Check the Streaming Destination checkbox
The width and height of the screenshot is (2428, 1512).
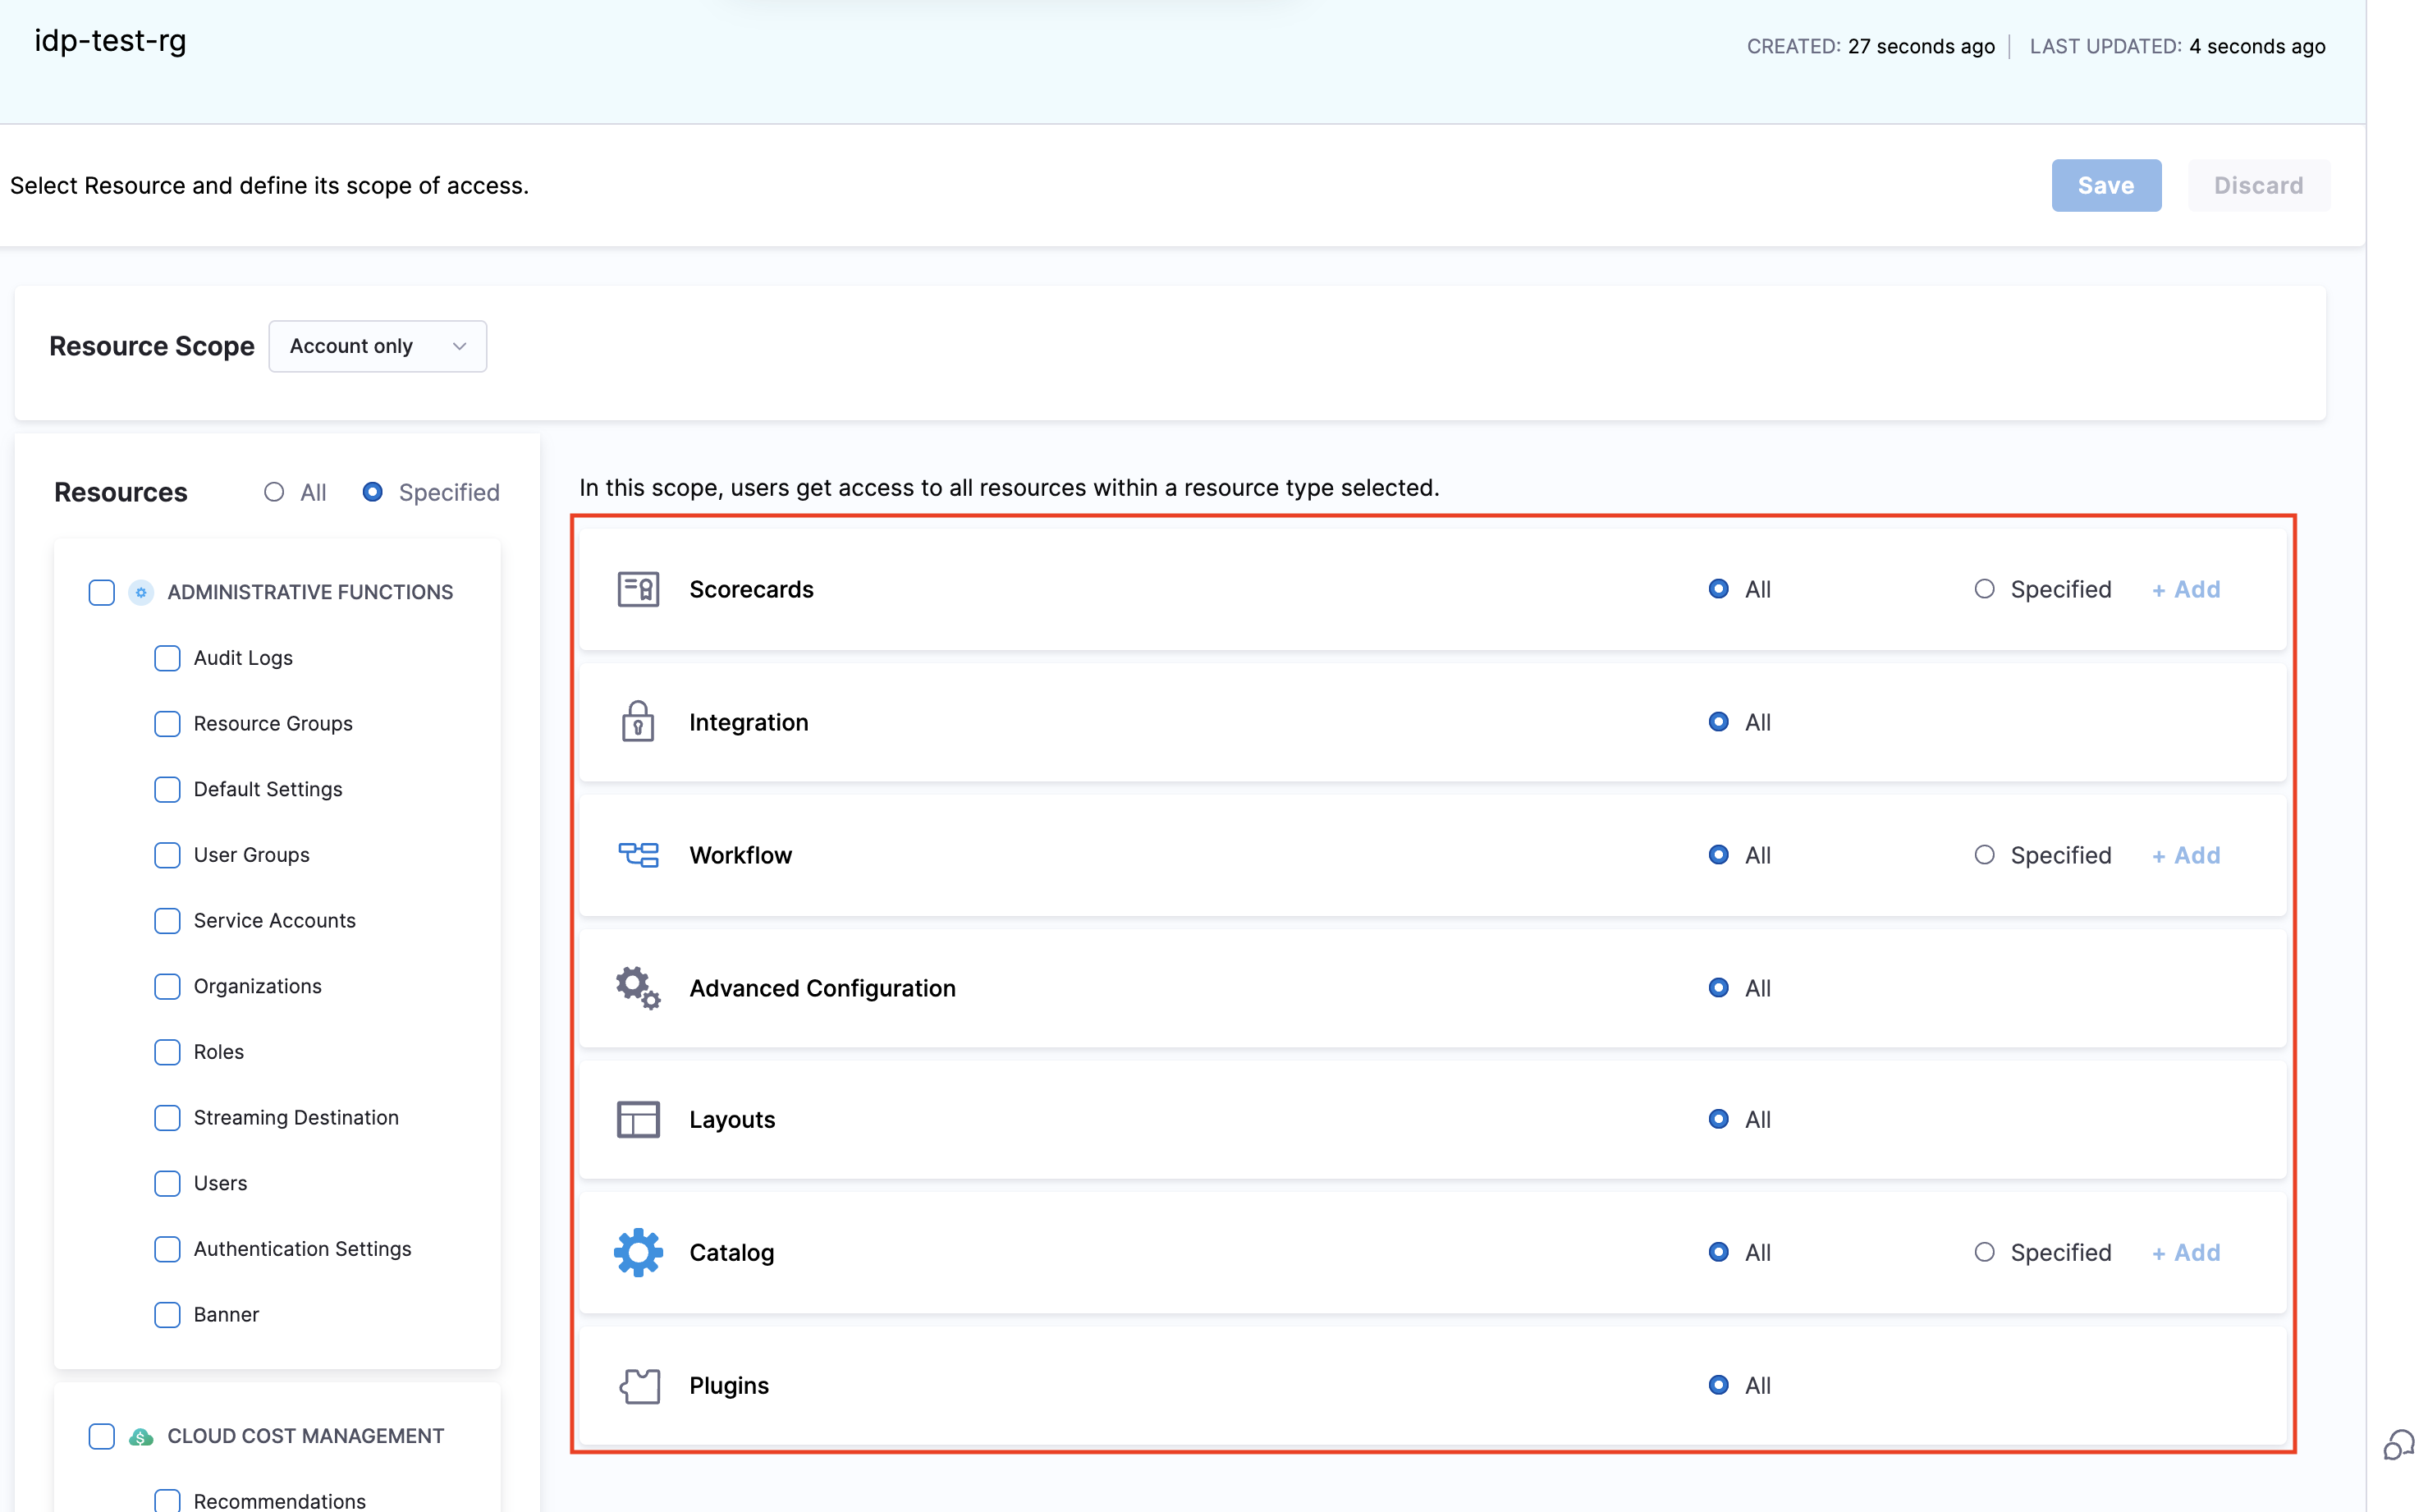(167, 1117)
